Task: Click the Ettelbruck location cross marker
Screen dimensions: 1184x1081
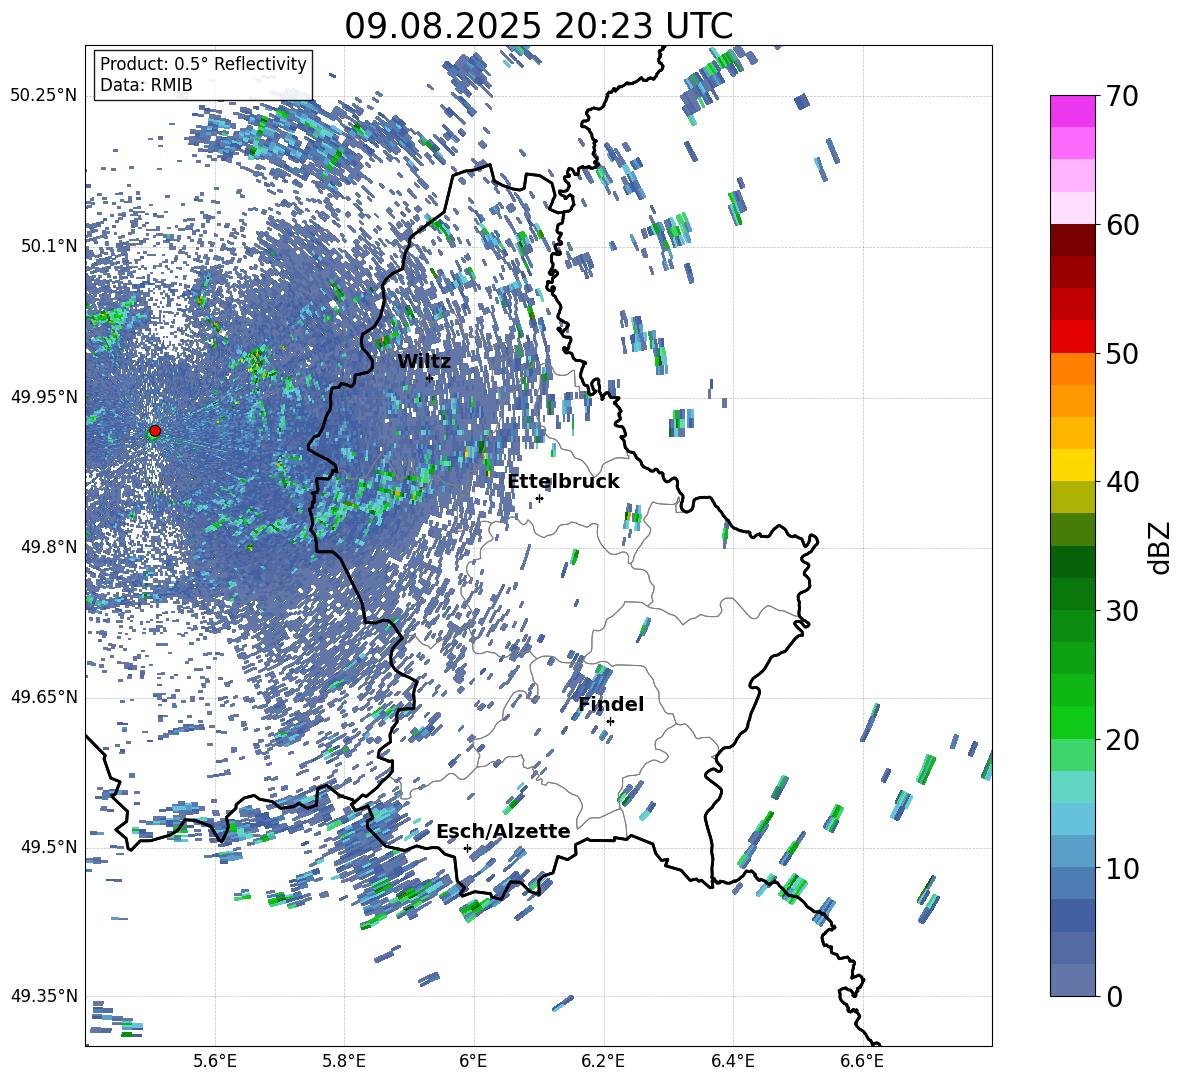Action: (539, 498)
